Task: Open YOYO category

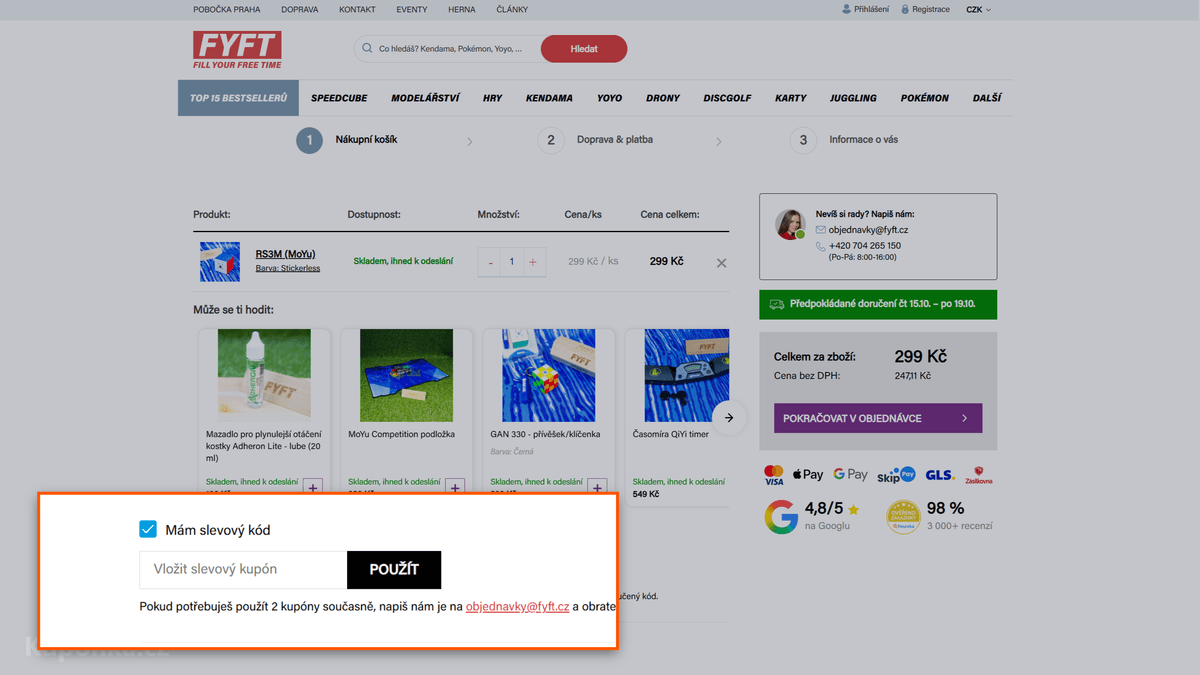Action: (609, 98)
